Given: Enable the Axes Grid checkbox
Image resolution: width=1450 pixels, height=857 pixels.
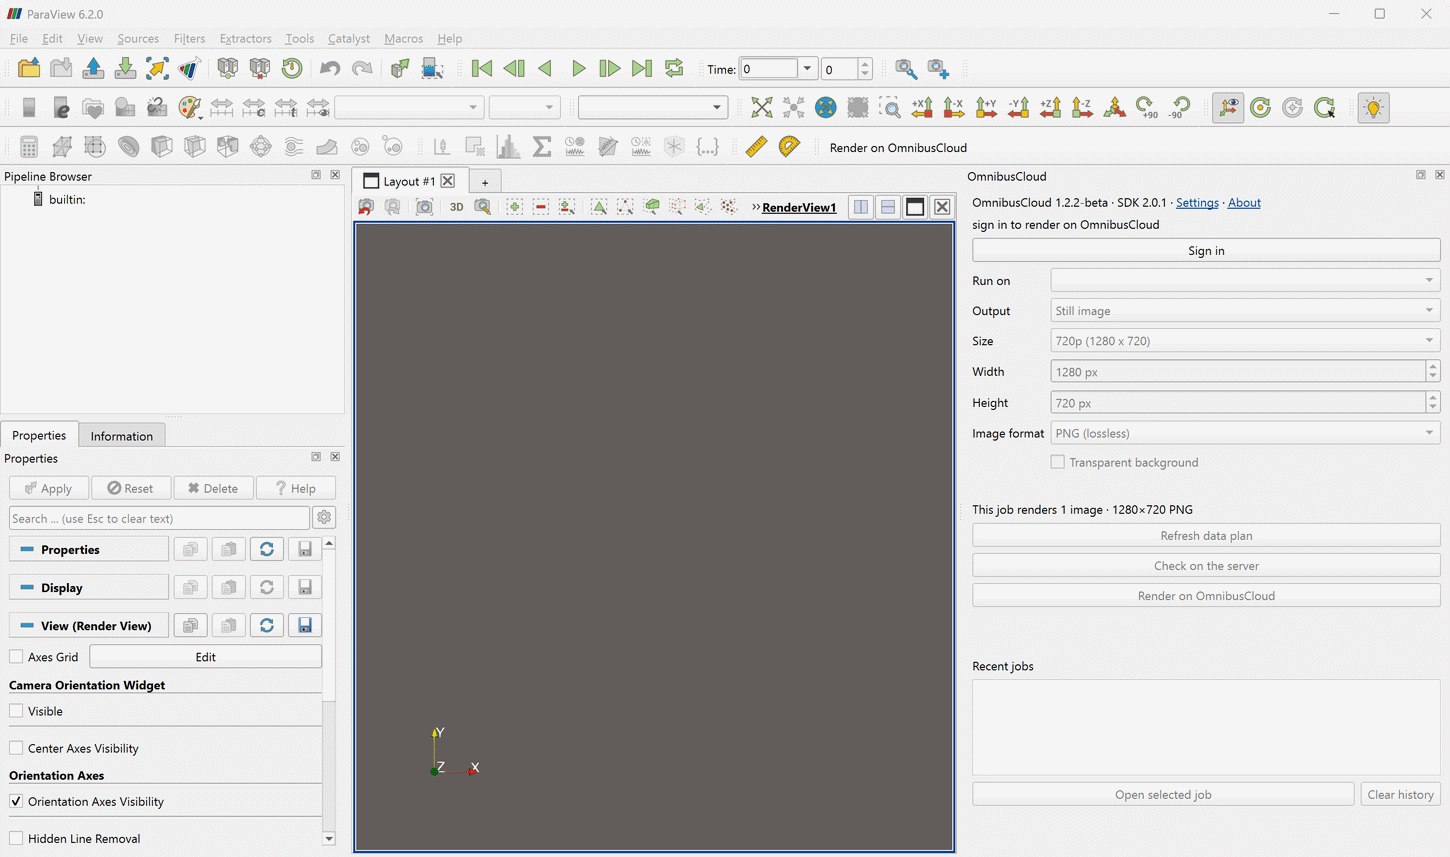Looking at the screenshot, I should coord(16,657).
